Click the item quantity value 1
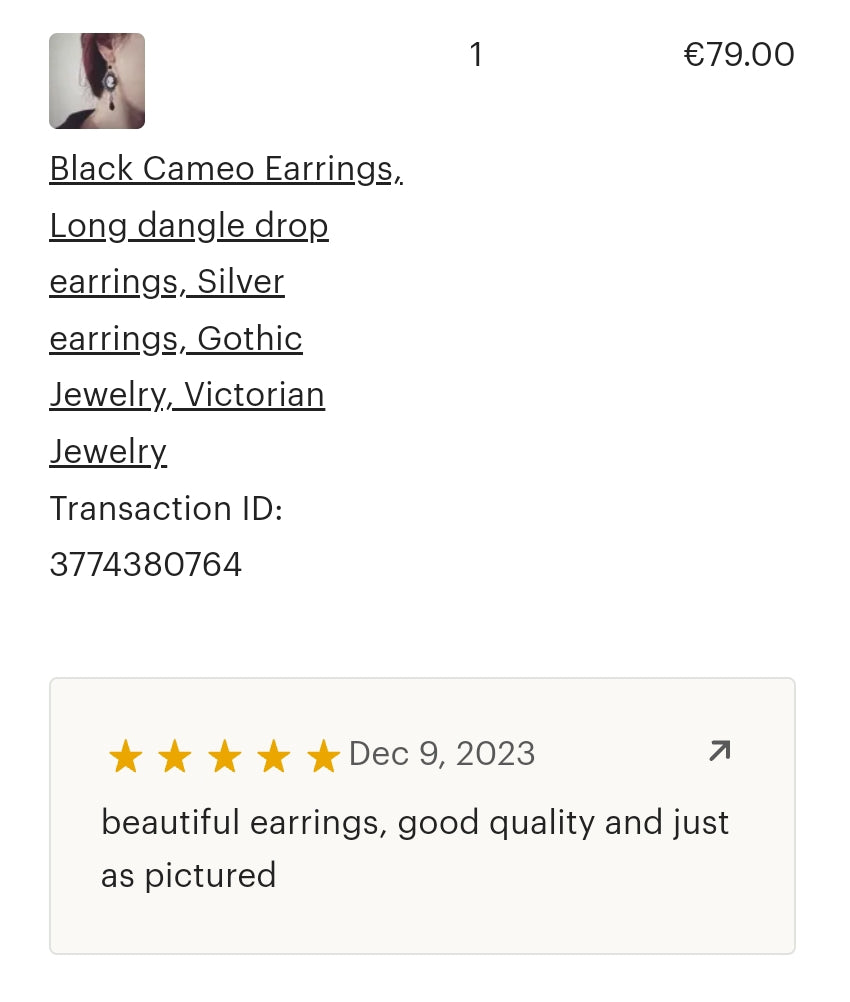The image size is (850, 1002). pyautogui.click(x=476, y=55)
